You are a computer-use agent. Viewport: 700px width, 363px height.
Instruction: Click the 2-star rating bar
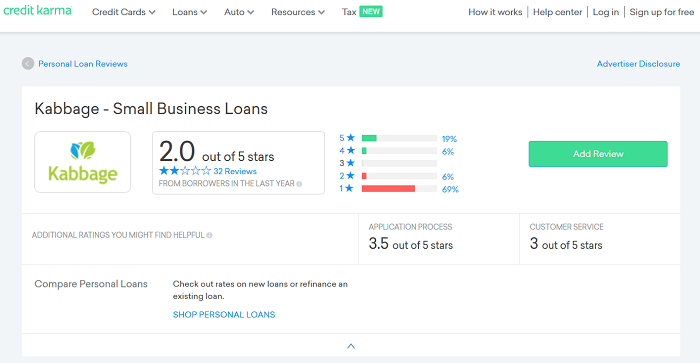click(x=399, y=176)
